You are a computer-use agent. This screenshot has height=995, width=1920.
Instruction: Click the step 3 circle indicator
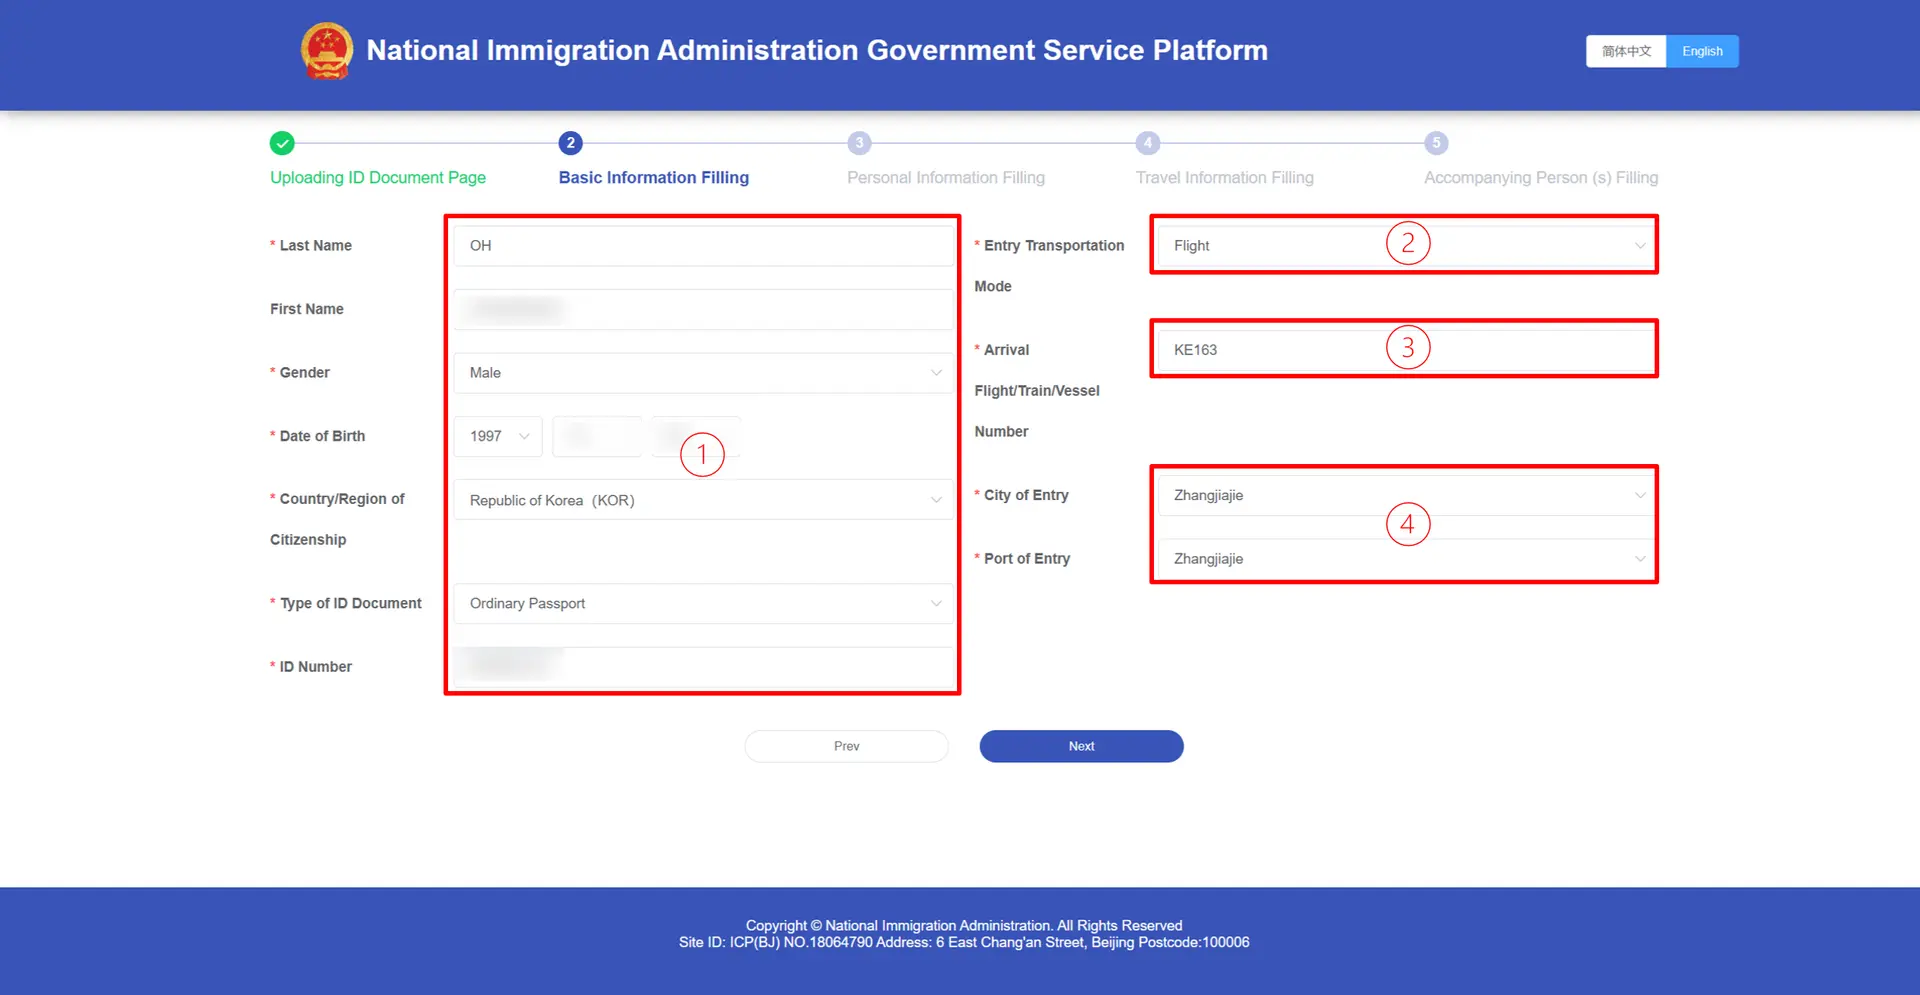click(859, 143)
